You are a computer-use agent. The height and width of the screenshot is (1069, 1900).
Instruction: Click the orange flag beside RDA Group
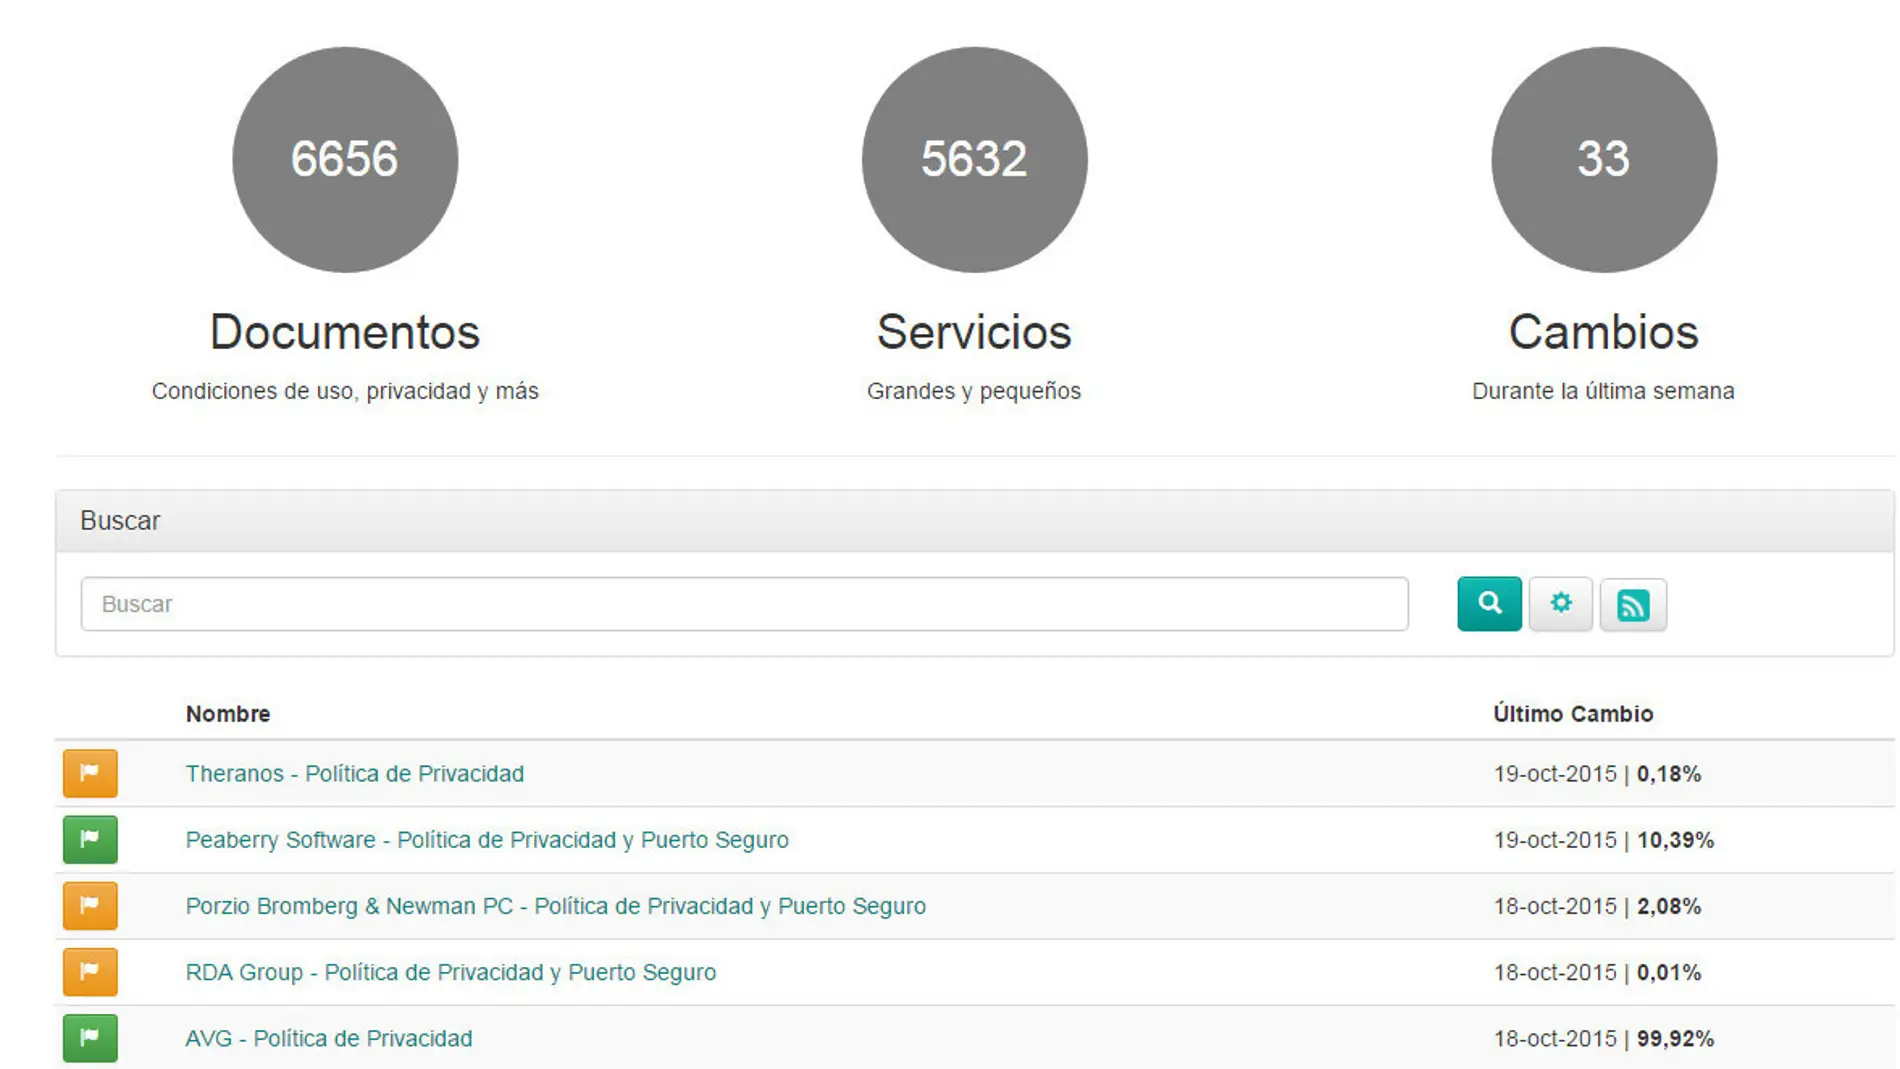pos(90,971)
